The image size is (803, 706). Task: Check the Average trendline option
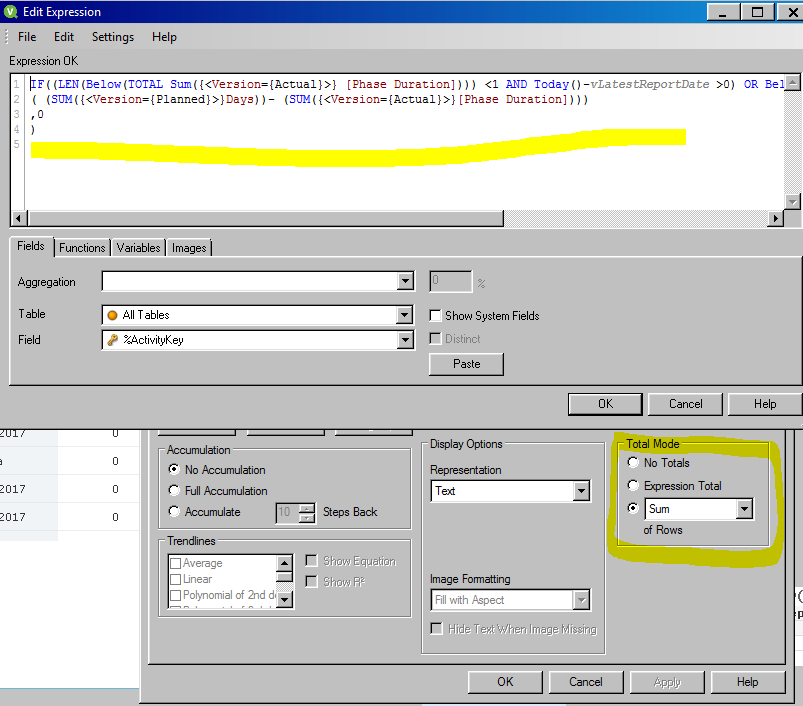coord(176,563)
